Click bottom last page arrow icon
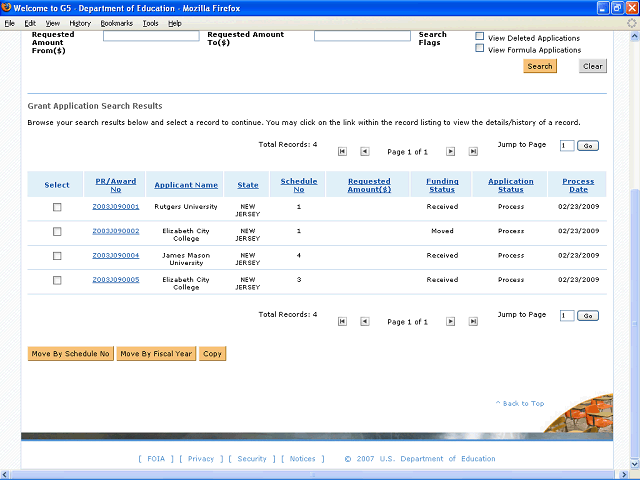The image size is (640, 480). tap(473, 322)
